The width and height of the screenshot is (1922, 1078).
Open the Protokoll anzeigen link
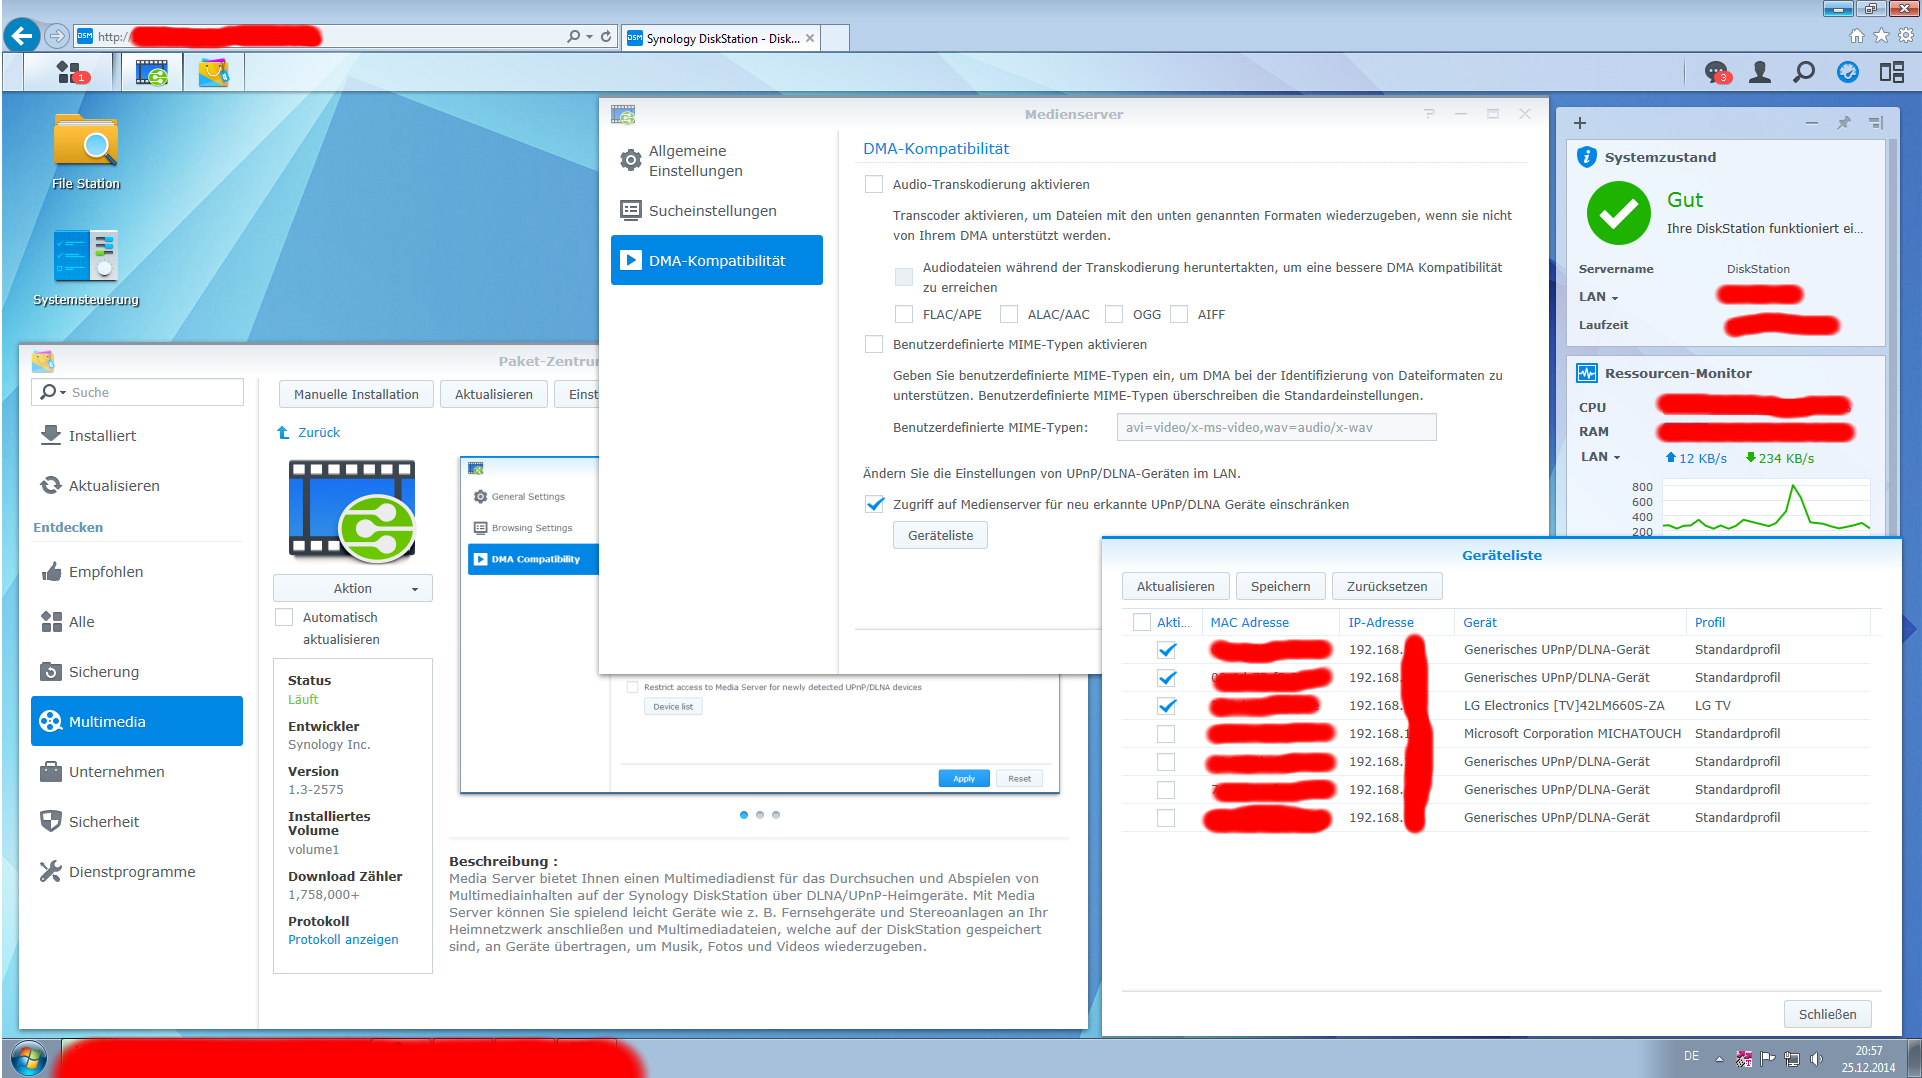343,940
